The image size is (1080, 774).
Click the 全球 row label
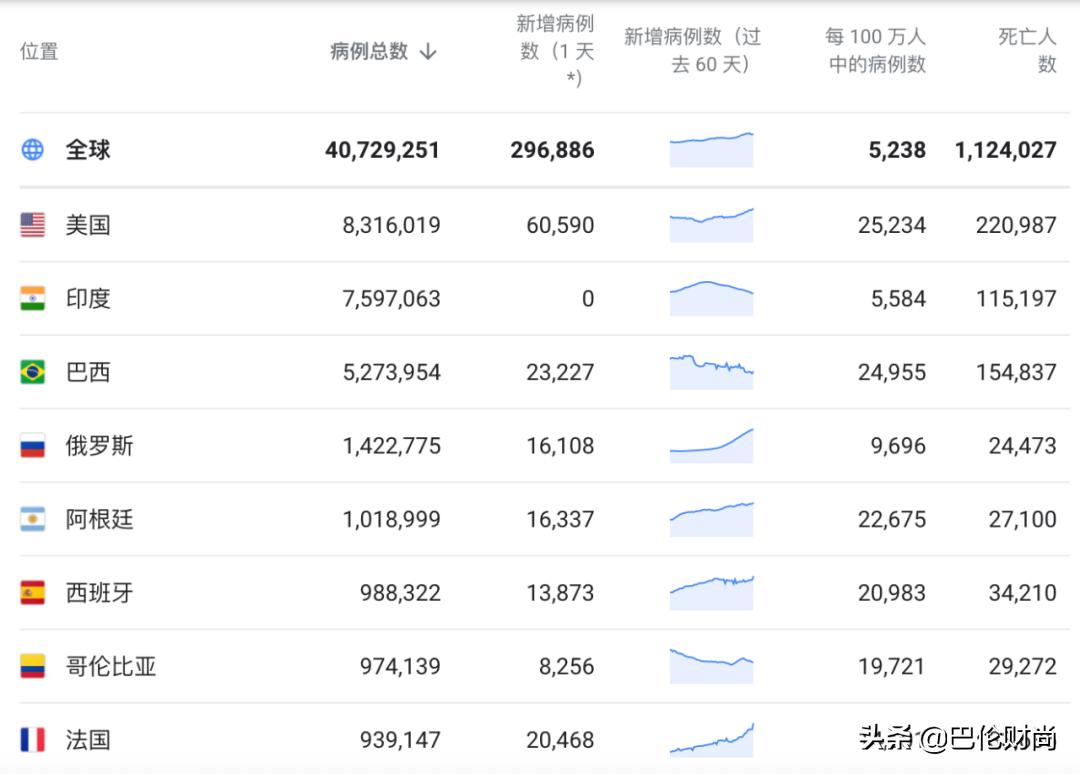click(x=88, y=149)
